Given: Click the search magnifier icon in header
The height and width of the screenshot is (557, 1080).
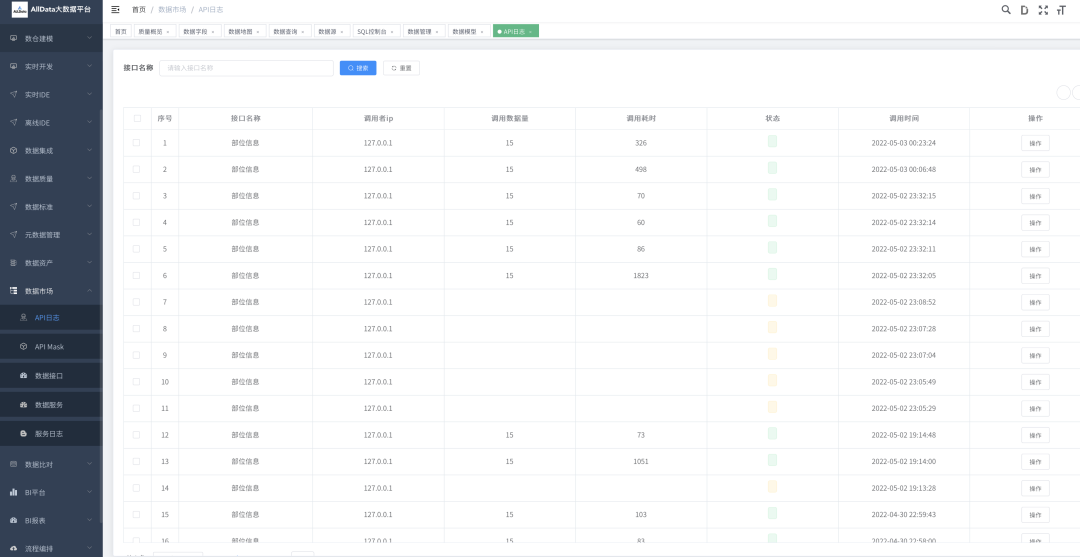Looking at the screenshot, I should coord(1006,9).
